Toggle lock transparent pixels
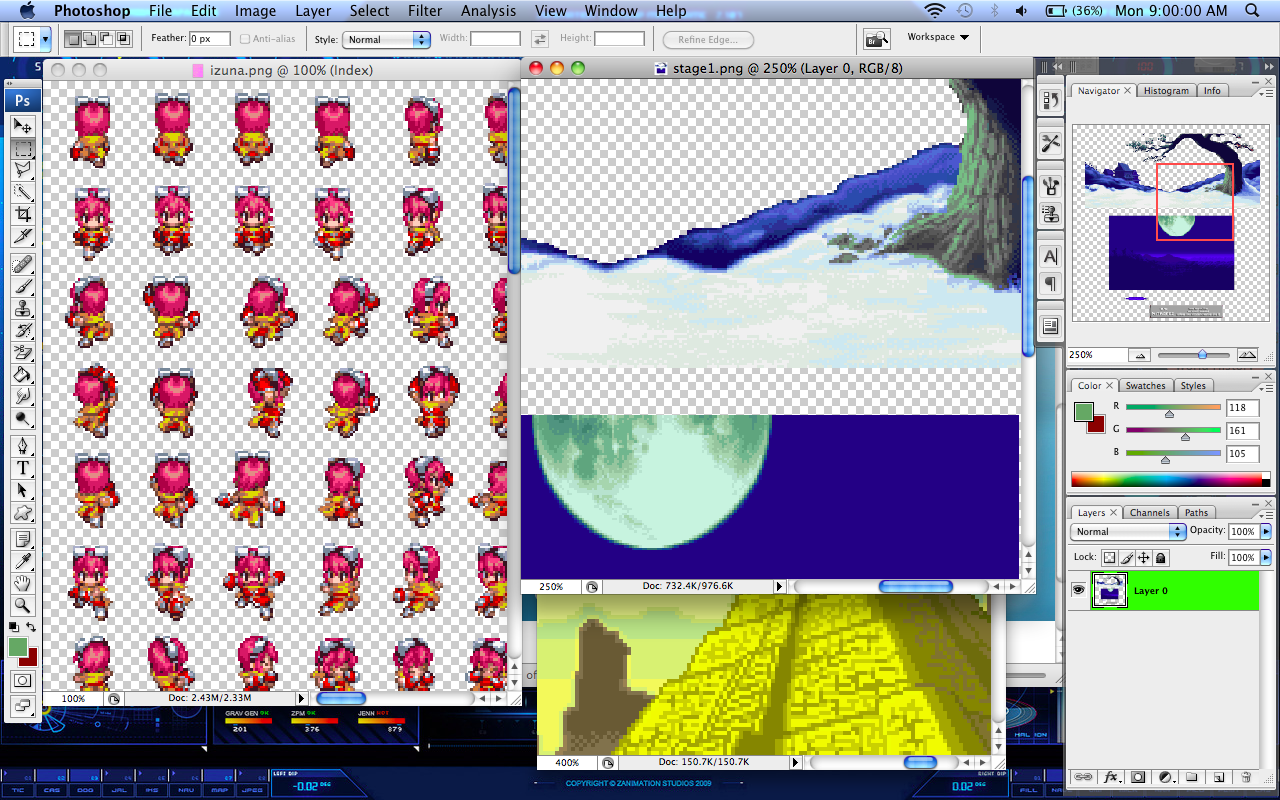Image resolution: width=1280 pixels, height=800 pixels. coord(1109,558)
